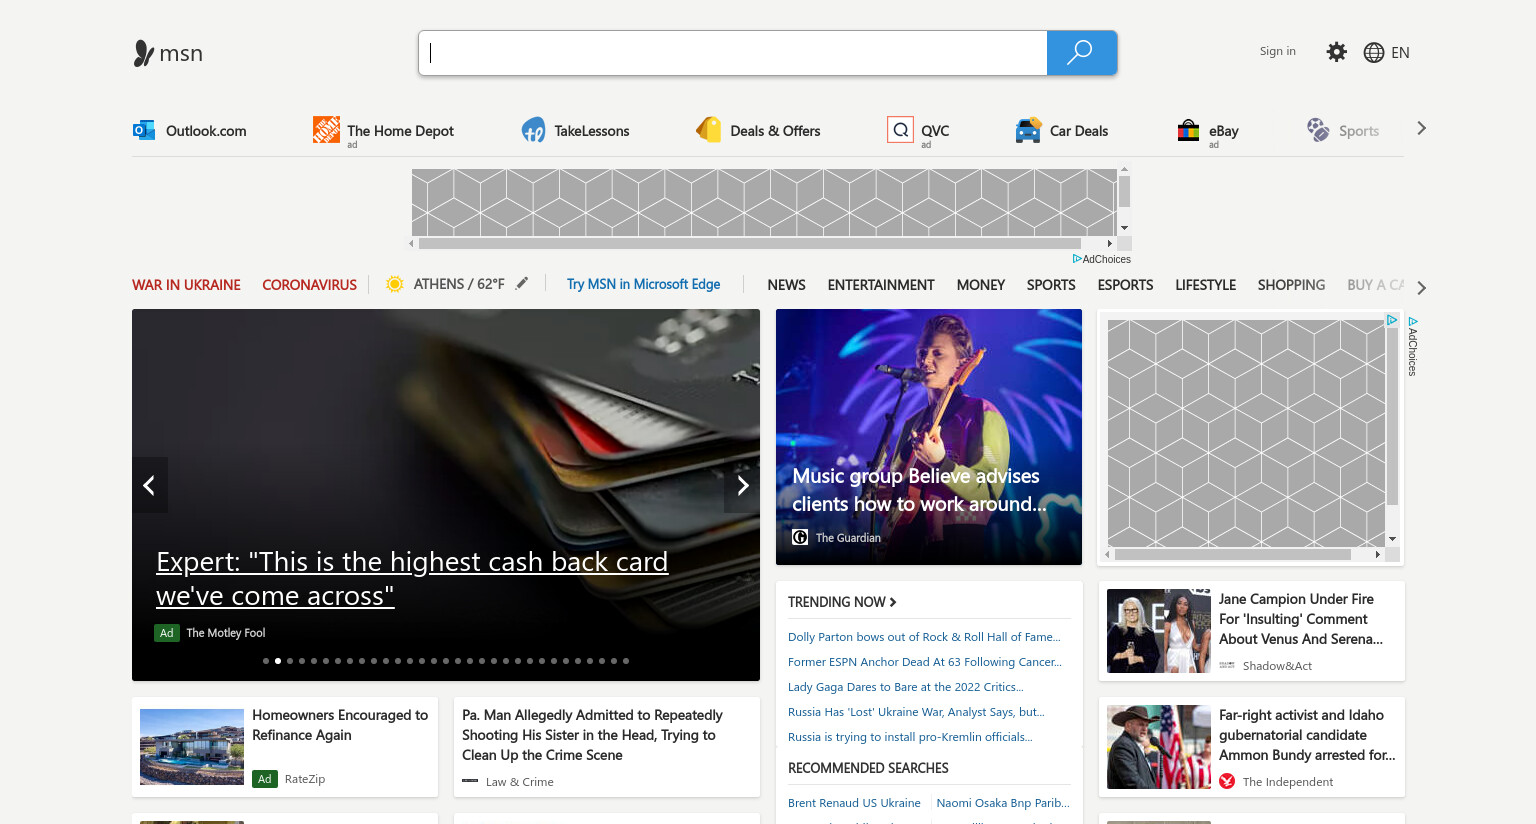The width and height of the screenshot is (1536, 824).
Task: Click The Guardian source logo icon
Action: click(x=800, y=537)
